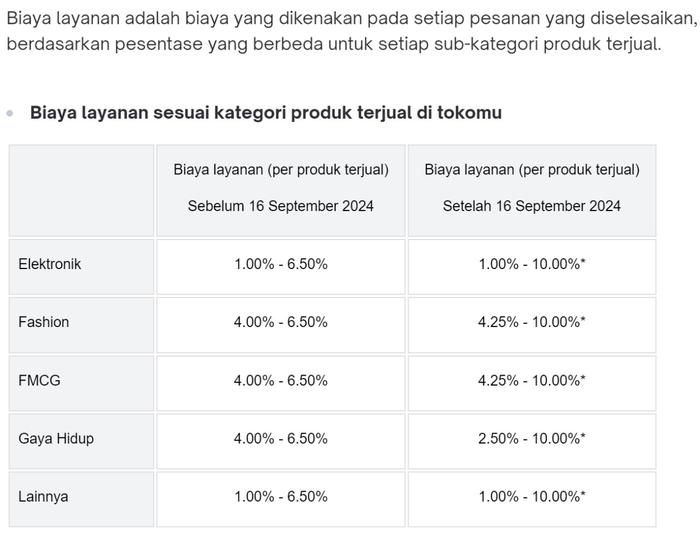Screen dimensions: 700x537
Task: Click the empty top-left table header cell
Action: pos(82,190)
